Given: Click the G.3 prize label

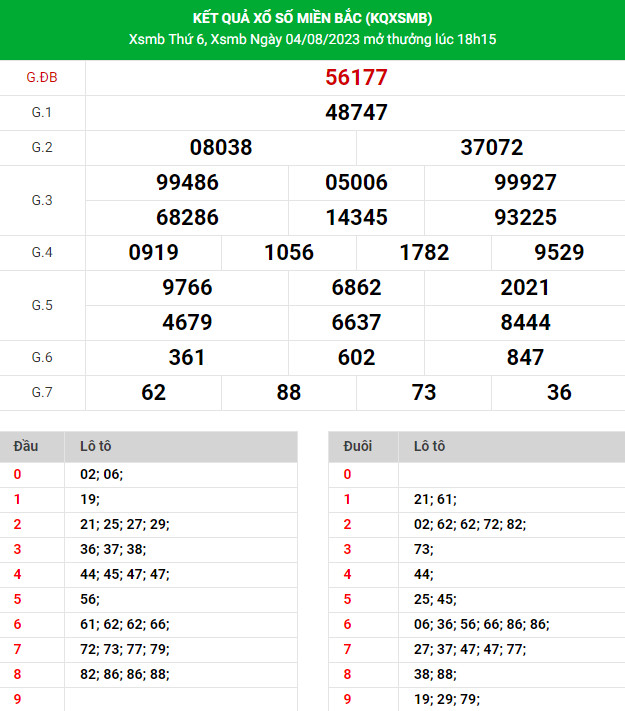Looking at the screenshot, I should point(42,200).
